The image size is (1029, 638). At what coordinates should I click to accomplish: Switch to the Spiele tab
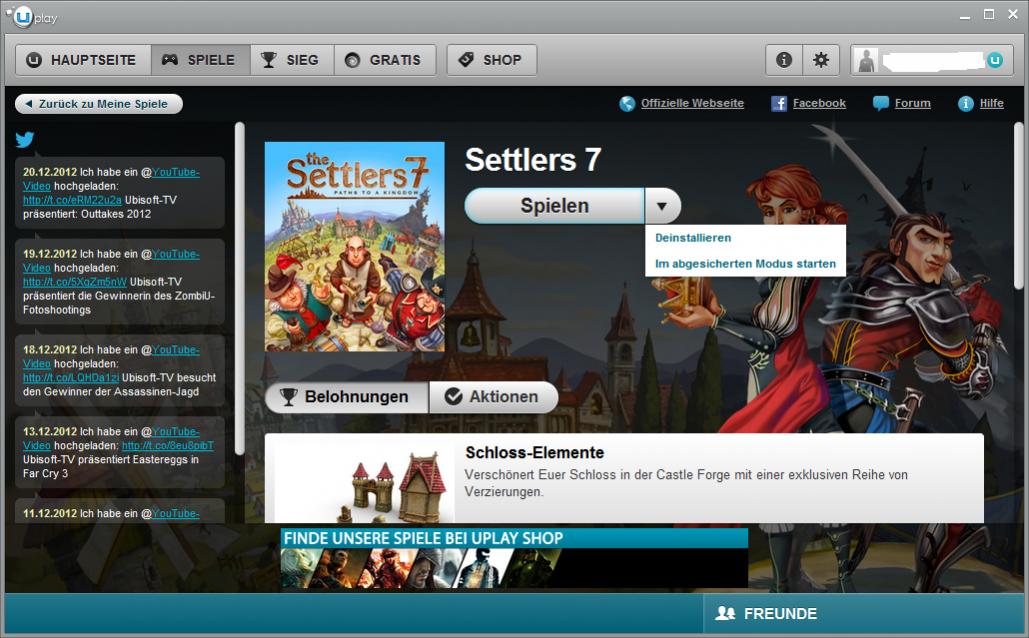[200, 60]
